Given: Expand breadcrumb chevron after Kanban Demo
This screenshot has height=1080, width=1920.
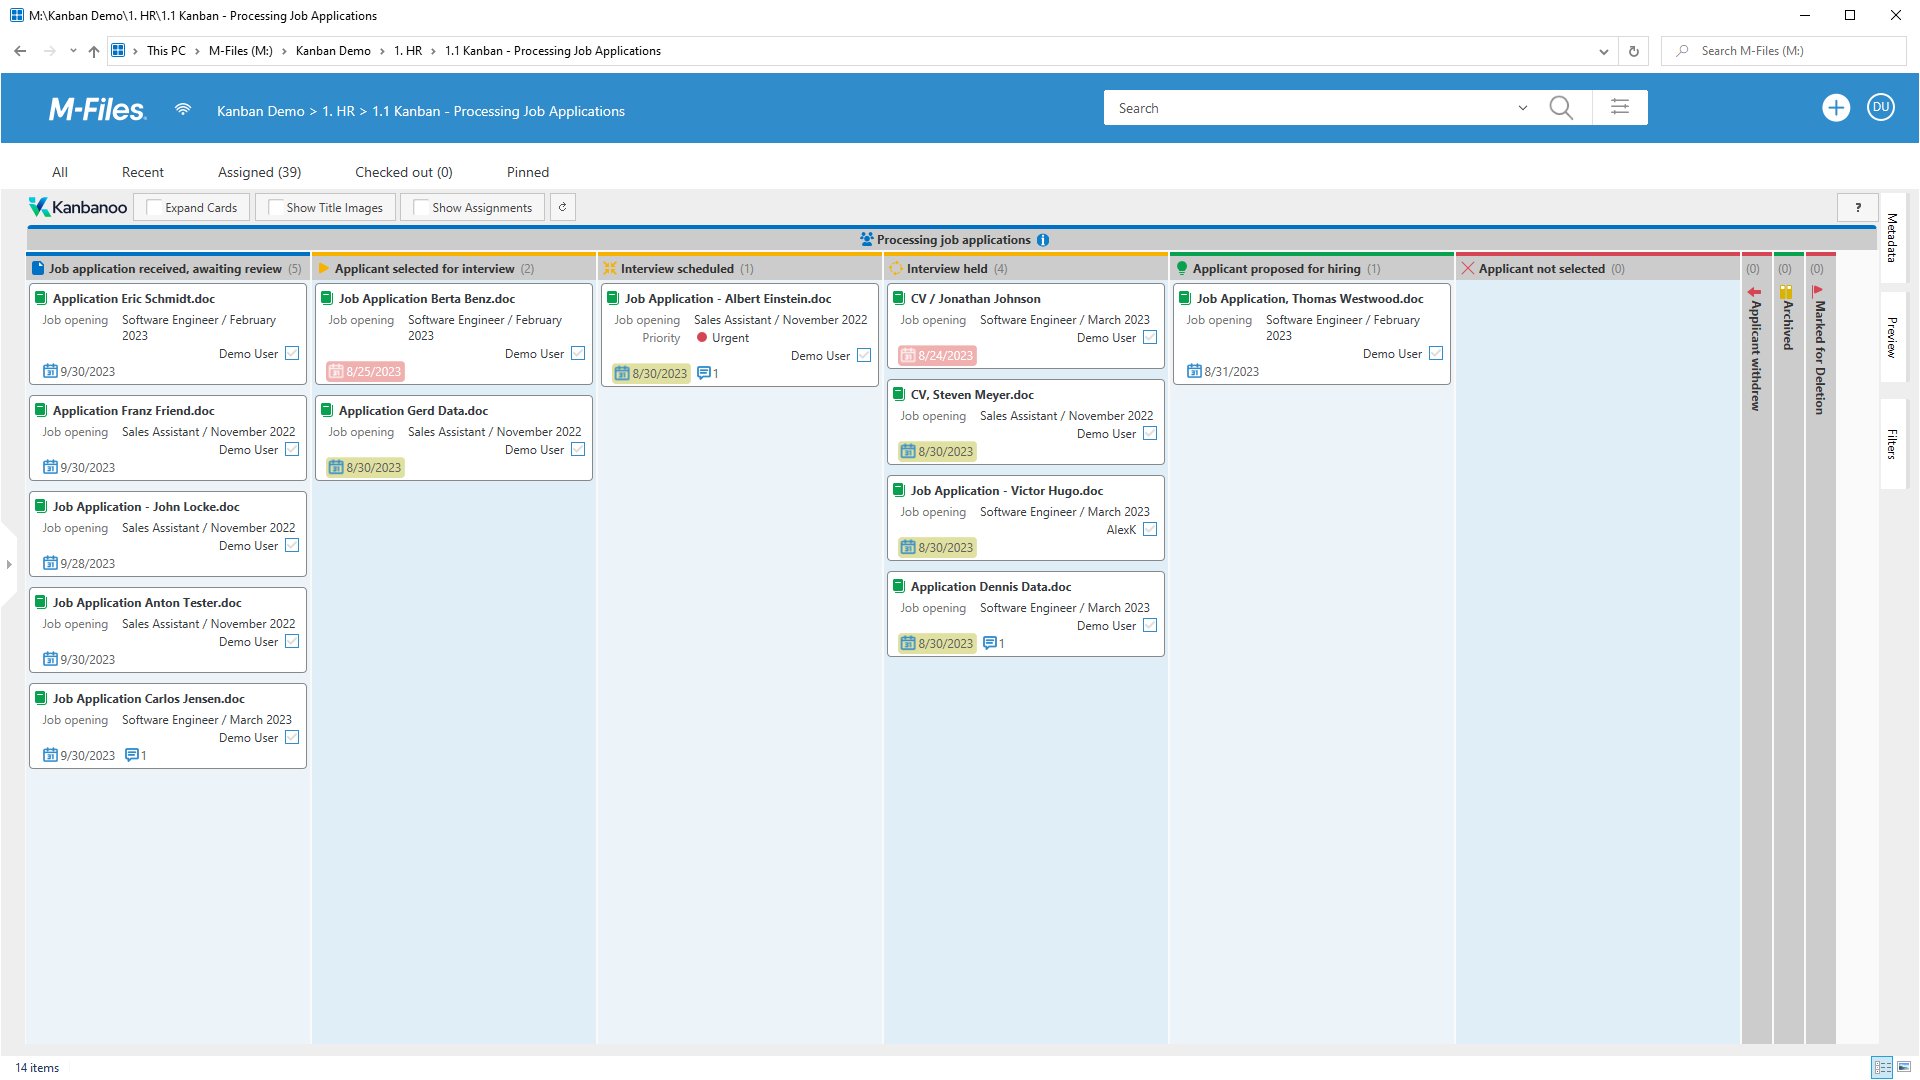Looking at the screenshot, I should pyautogui.click(x=382, y=51).
